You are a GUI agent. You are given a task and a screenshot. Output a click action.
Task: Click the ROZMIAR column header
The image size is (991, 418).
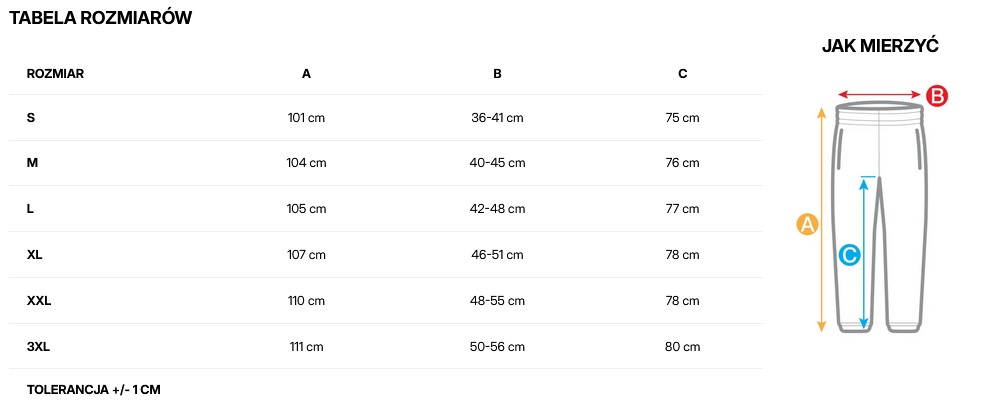[55, 73]
